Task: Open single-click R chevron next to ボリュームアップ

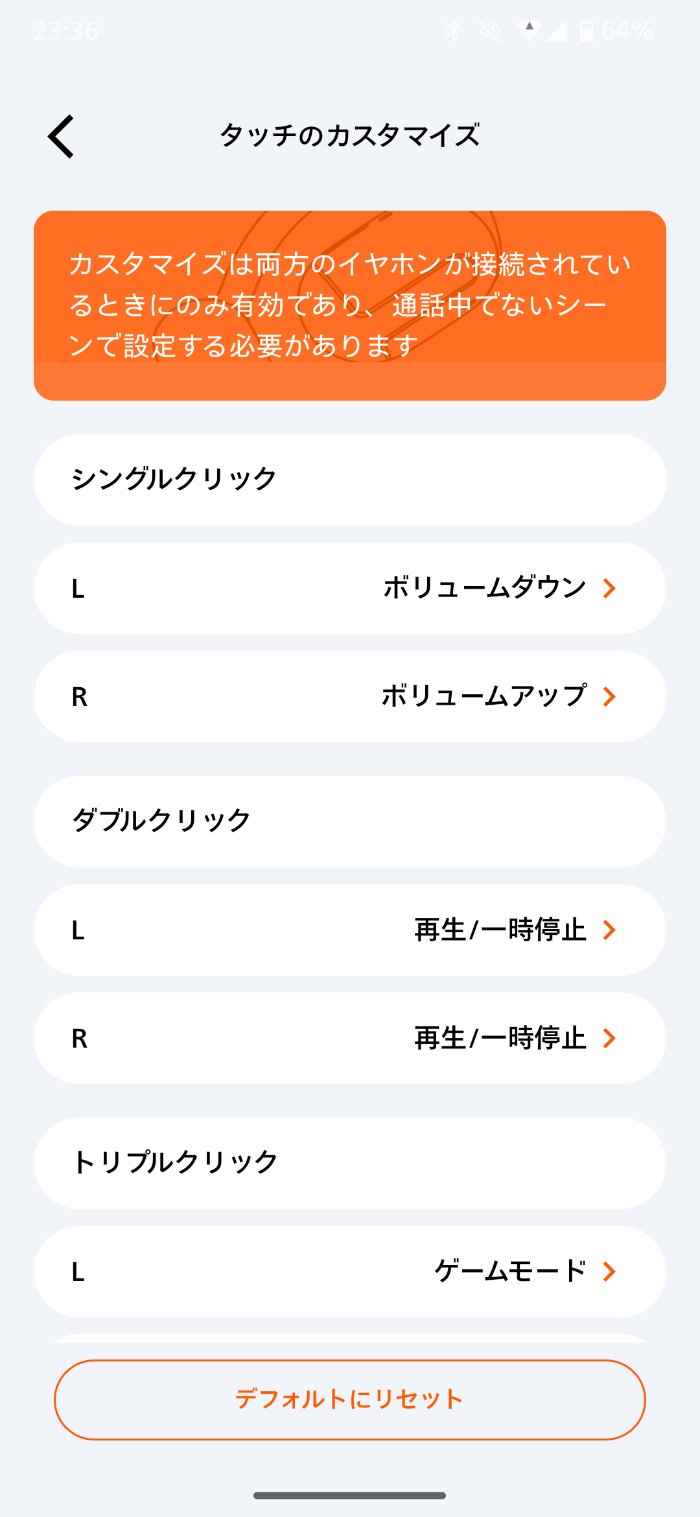Action: click(x=609, y=696)
